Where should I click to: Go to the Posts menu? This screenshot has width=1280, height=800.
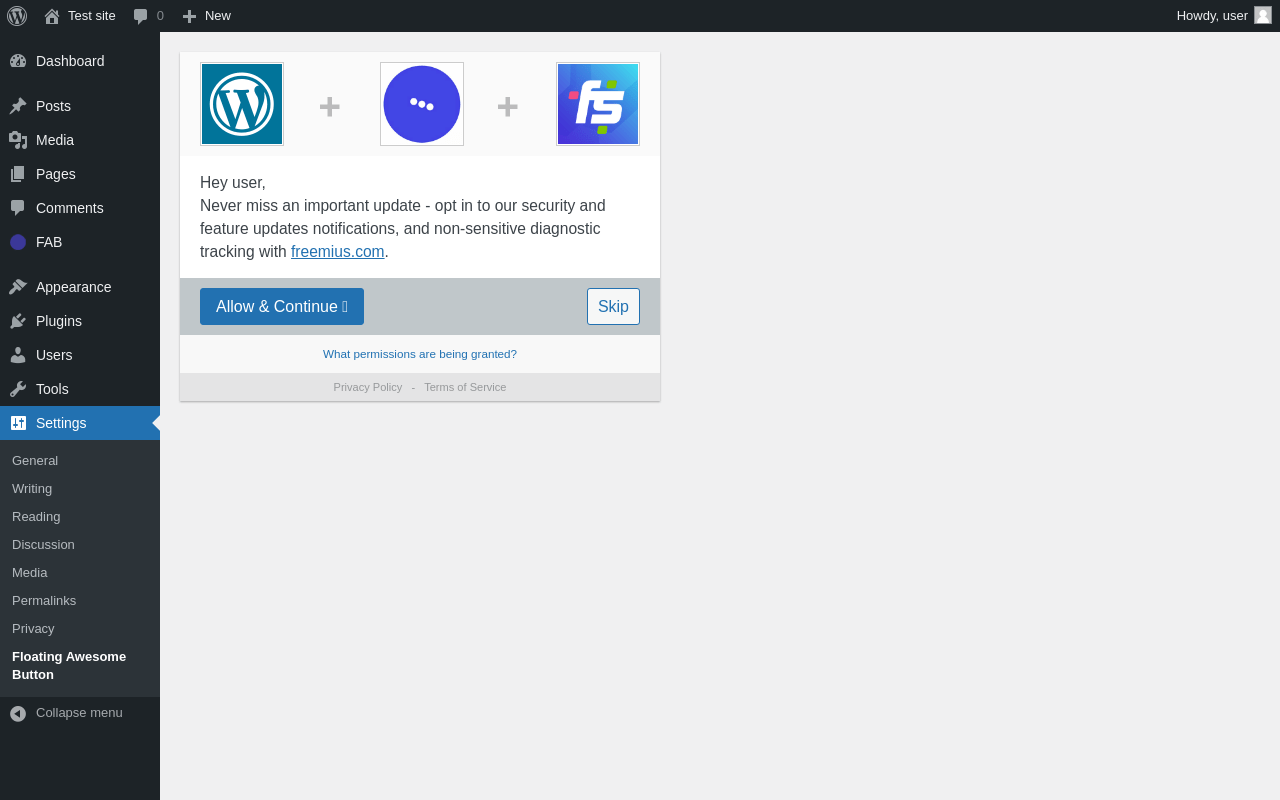coord(80,106)
